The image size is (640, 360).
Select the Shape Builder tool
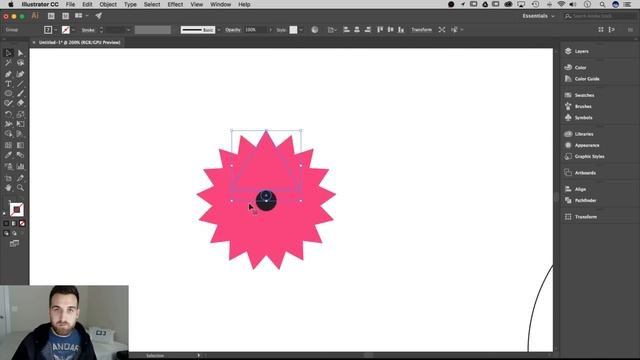pyautogui.click(x=8, y=134)
